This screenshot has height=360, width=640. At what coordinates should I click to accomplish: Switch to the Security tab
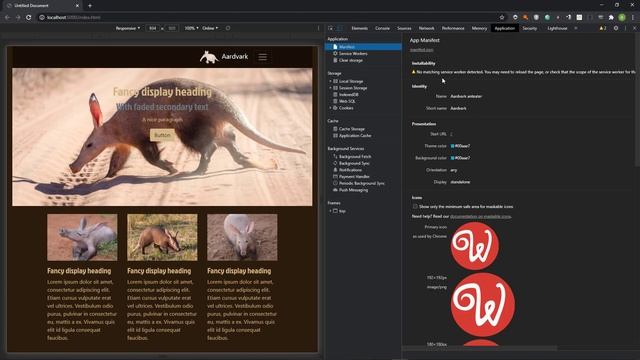[530, 28]
